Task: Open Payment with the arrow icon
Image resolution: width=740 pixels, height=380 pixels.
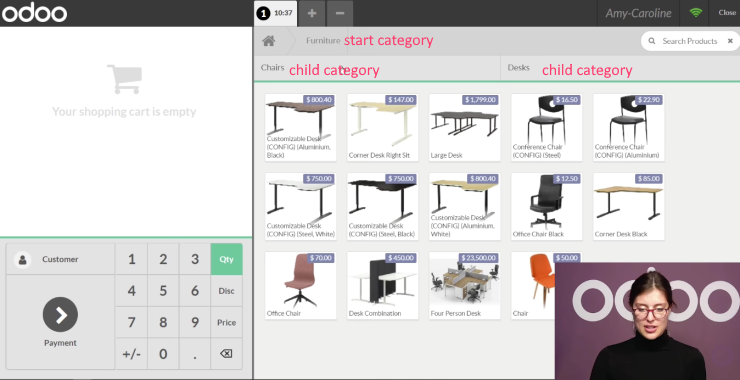Action: point(60,314)
